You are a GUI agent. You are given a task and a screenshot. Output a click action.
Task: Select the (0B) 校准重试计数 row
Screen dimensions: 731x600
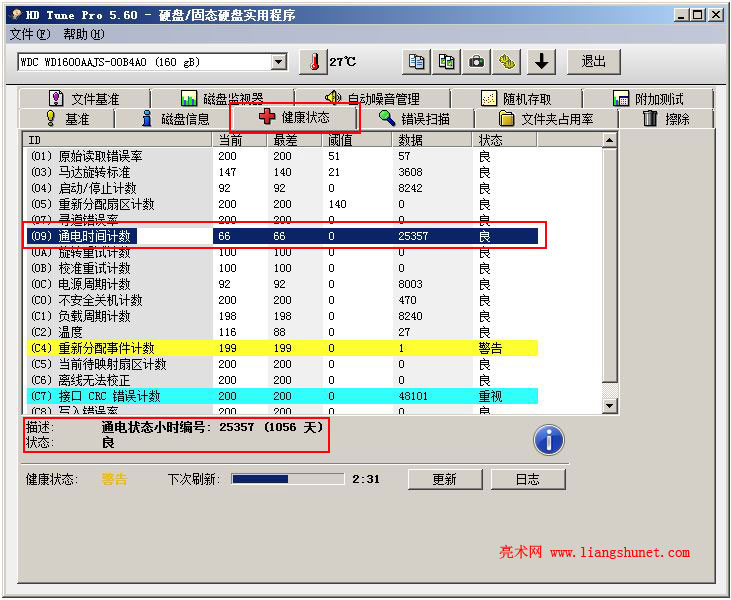[x=282, y=268]
